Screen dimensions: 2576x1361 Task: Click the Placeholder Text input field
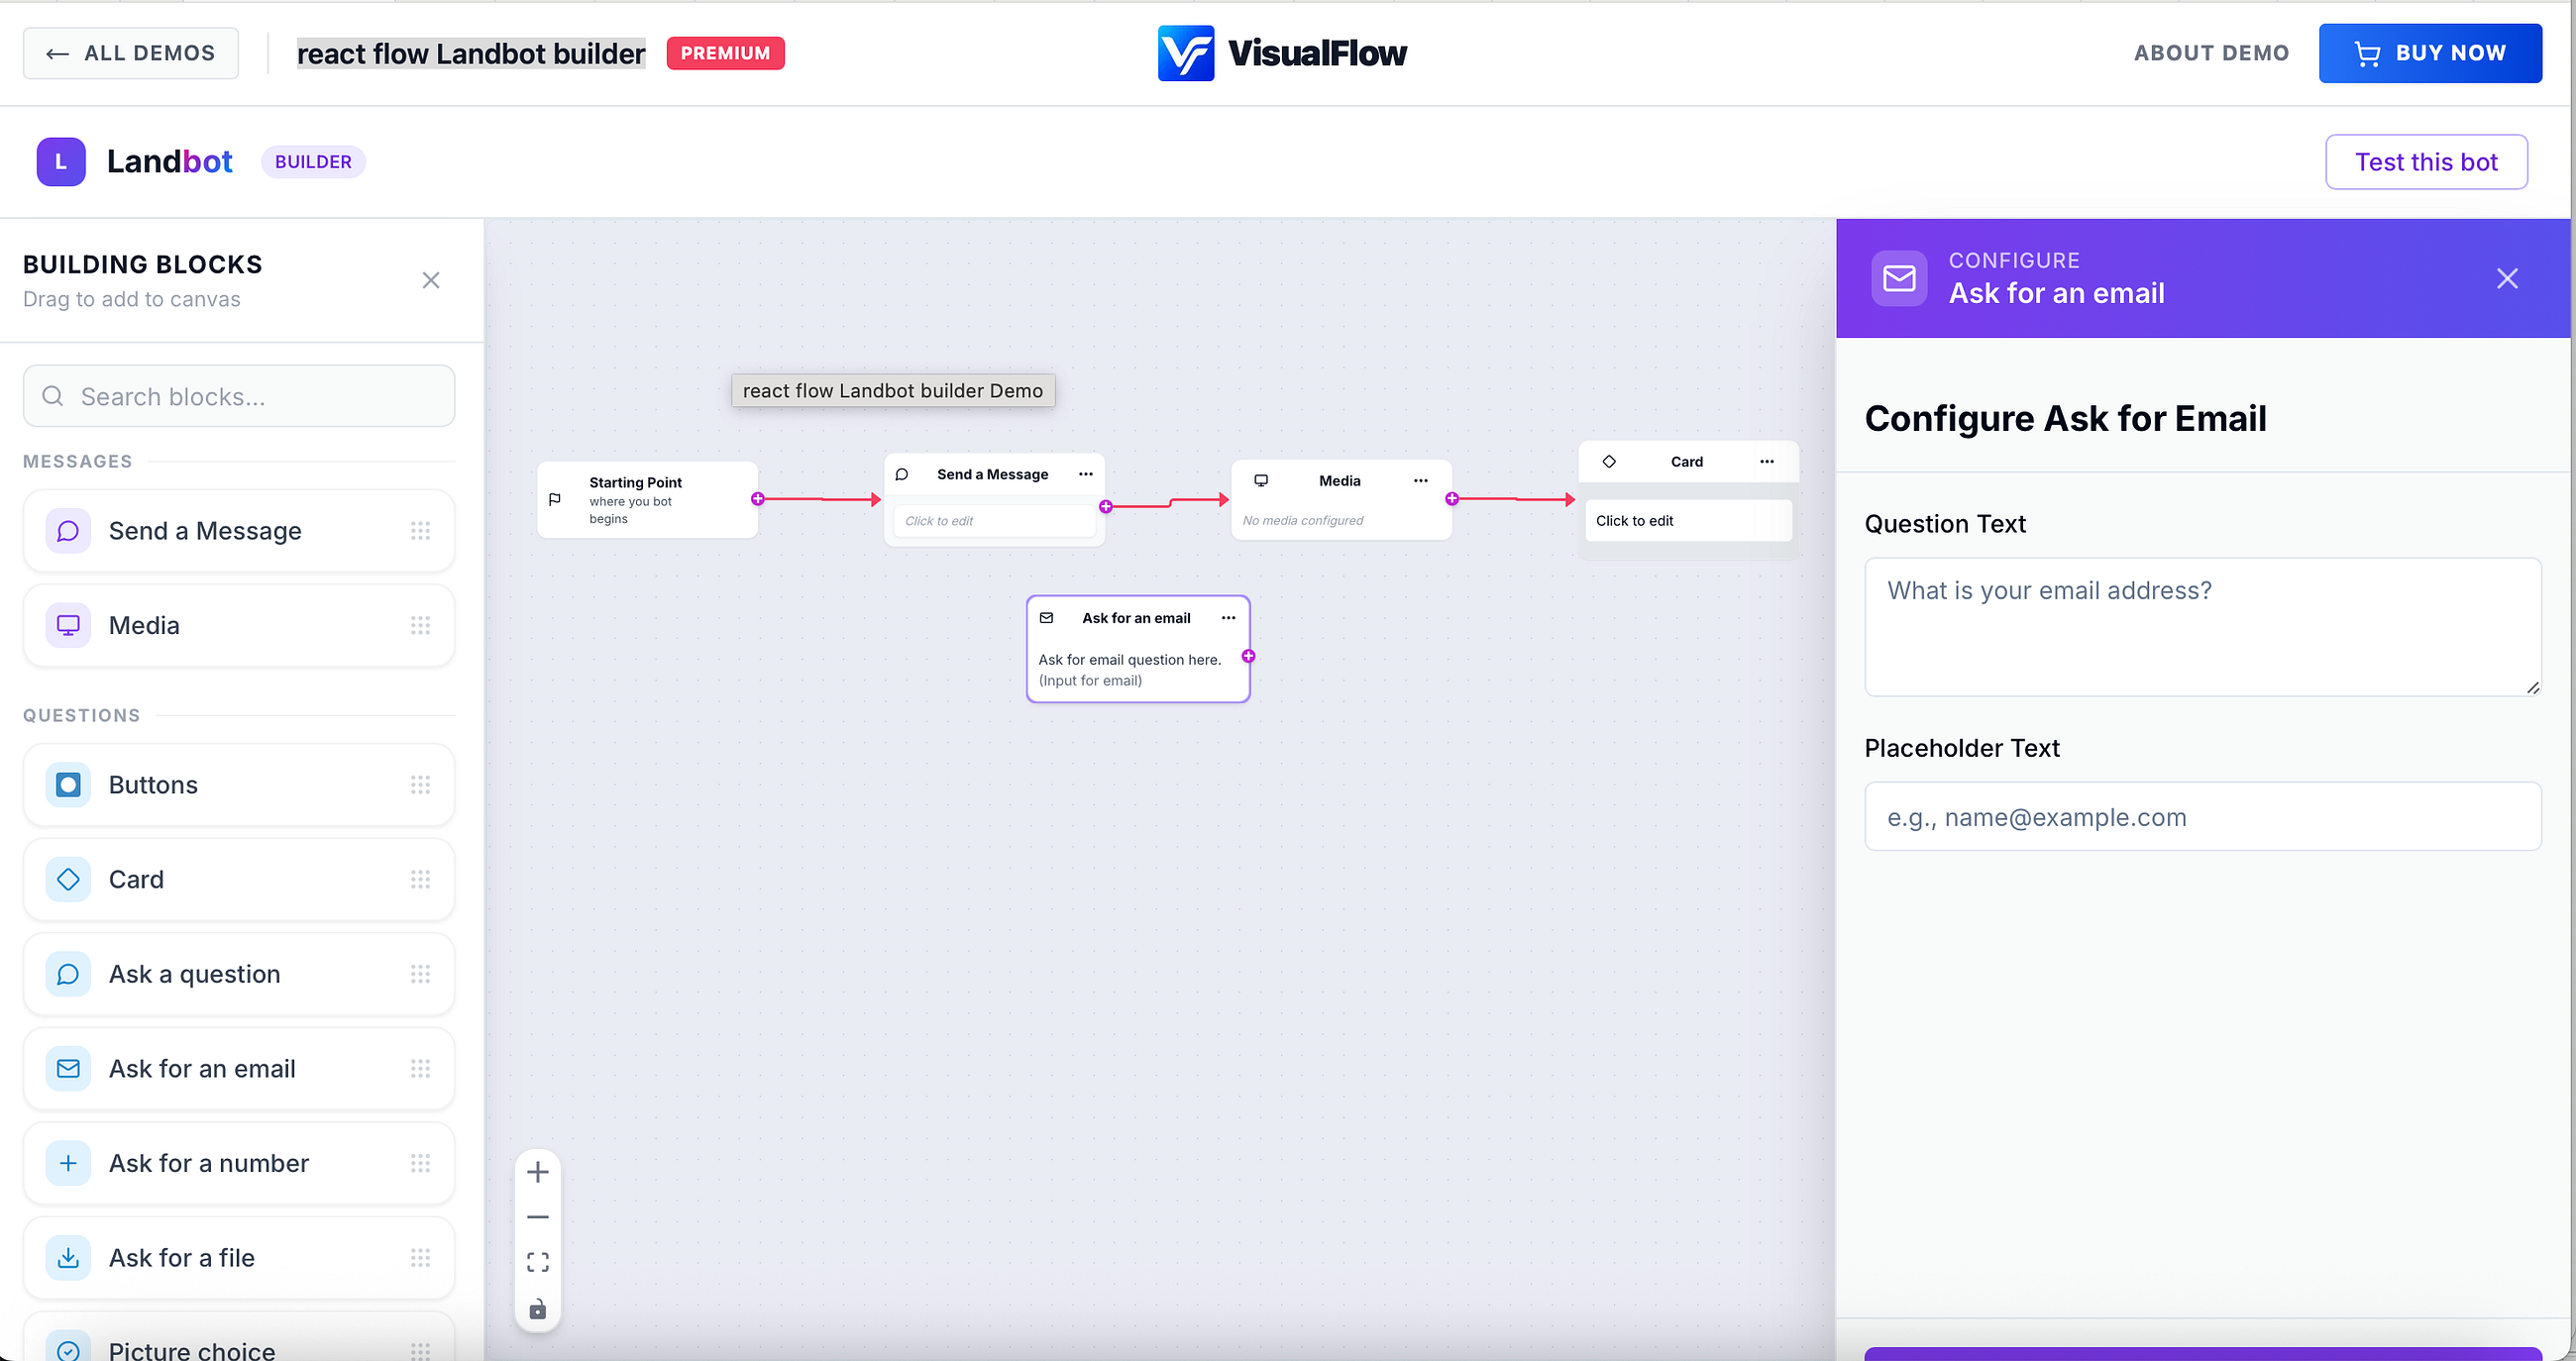pos(2203,817)
